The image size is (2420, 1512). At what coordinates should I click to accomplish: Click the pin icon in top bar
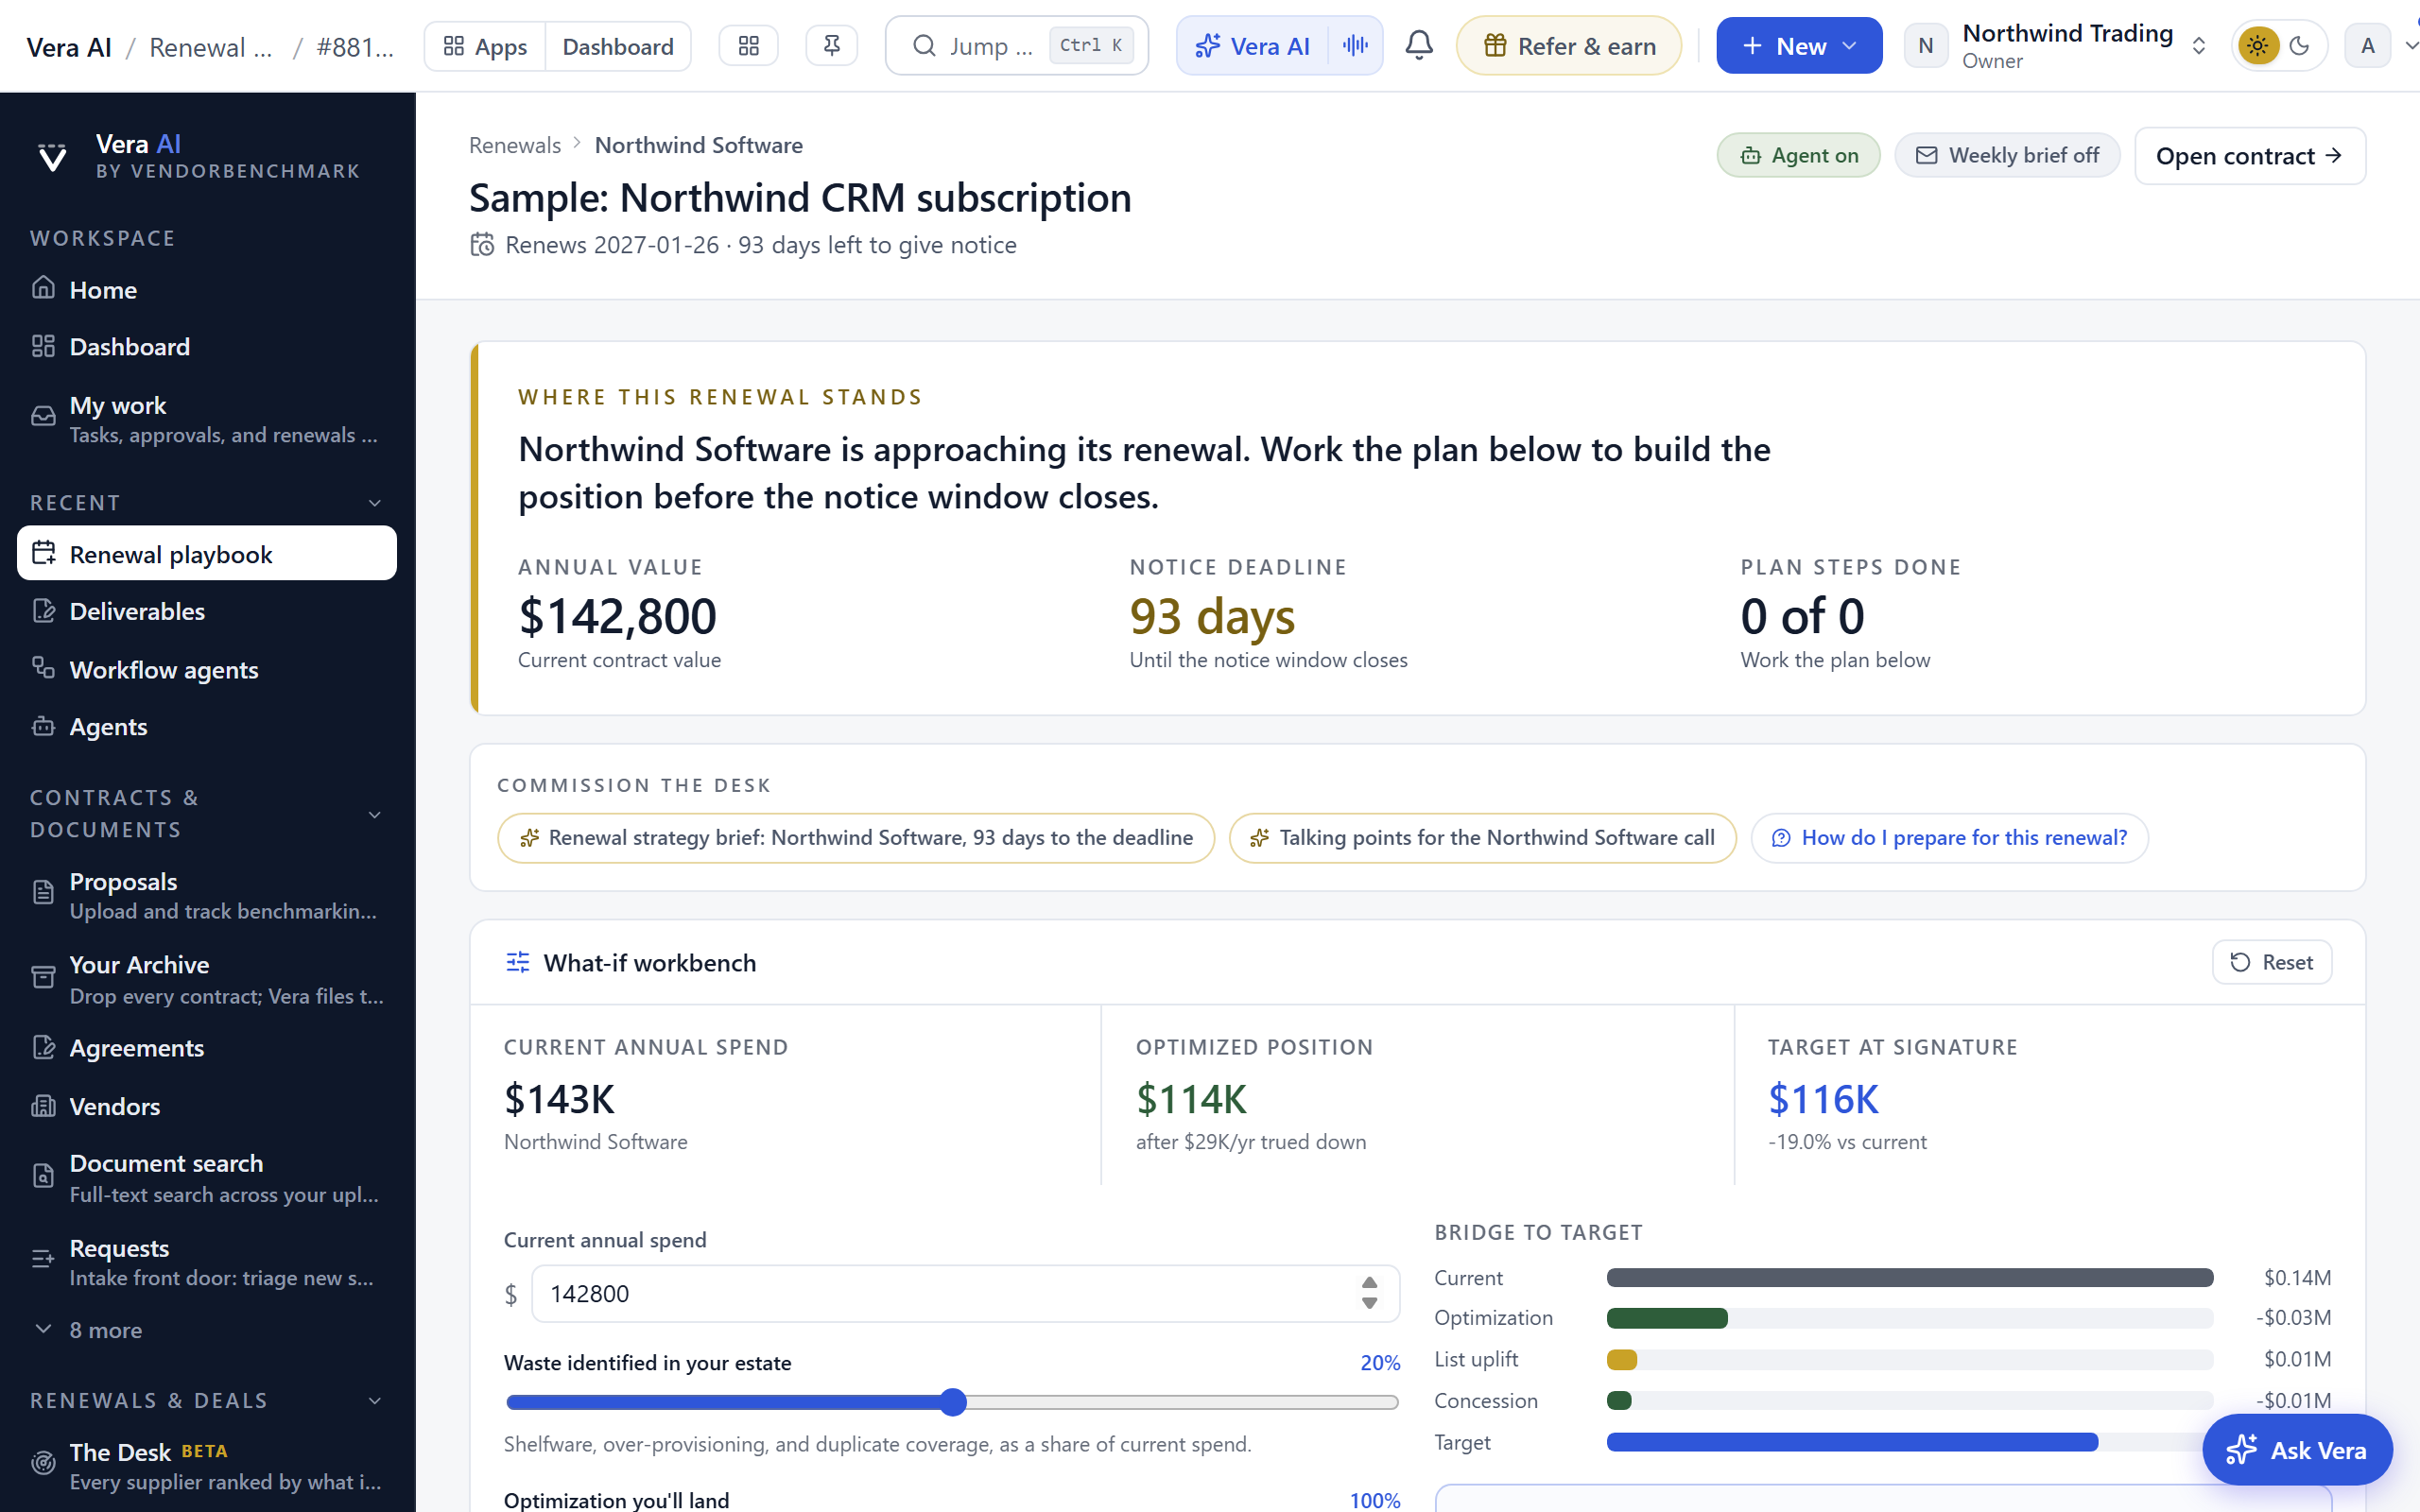coord(831,46)
